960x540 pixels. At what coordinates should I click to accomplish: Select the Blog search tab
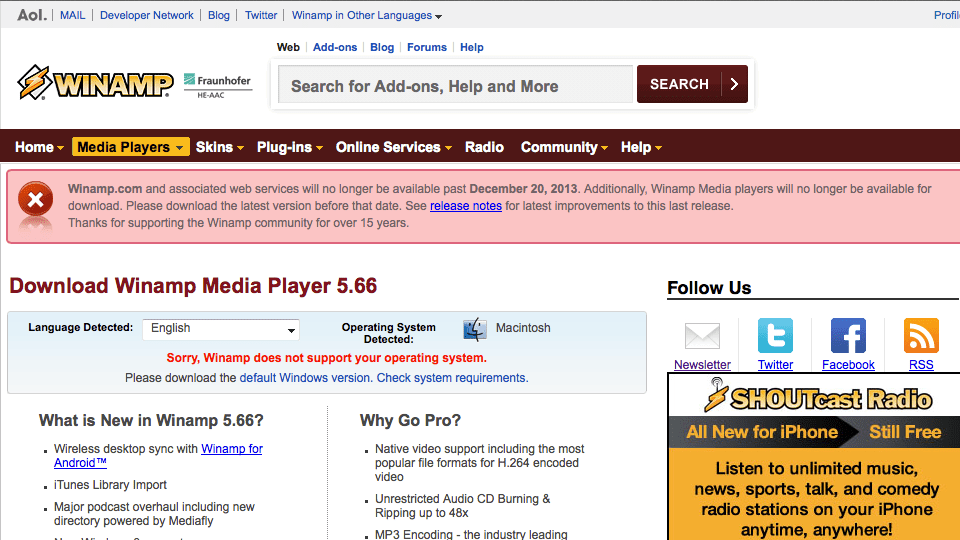click(x=382, y=47)
